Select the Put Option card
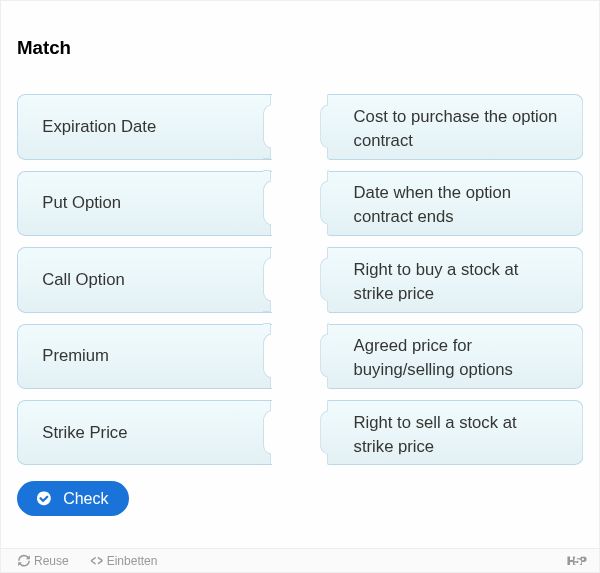The height and width of the screenshot is (573, 600). click(144, 203)
